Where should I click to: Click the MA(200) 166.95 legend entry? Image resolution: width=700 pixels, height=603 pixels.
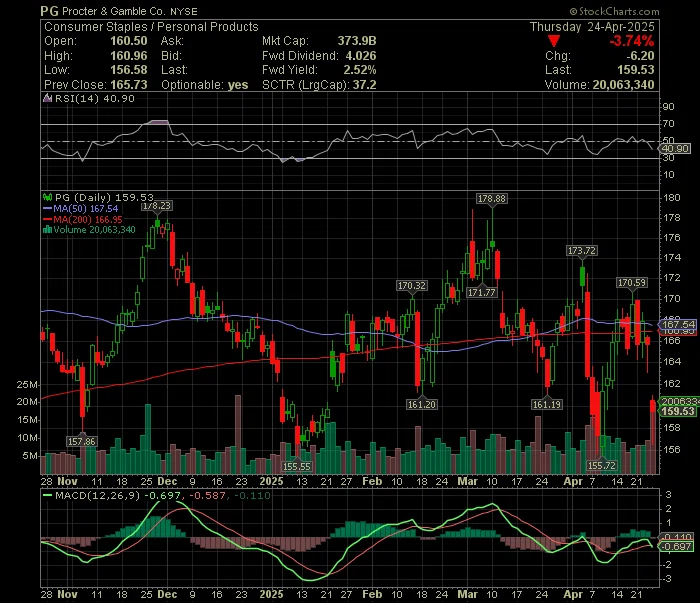(88, 220)
